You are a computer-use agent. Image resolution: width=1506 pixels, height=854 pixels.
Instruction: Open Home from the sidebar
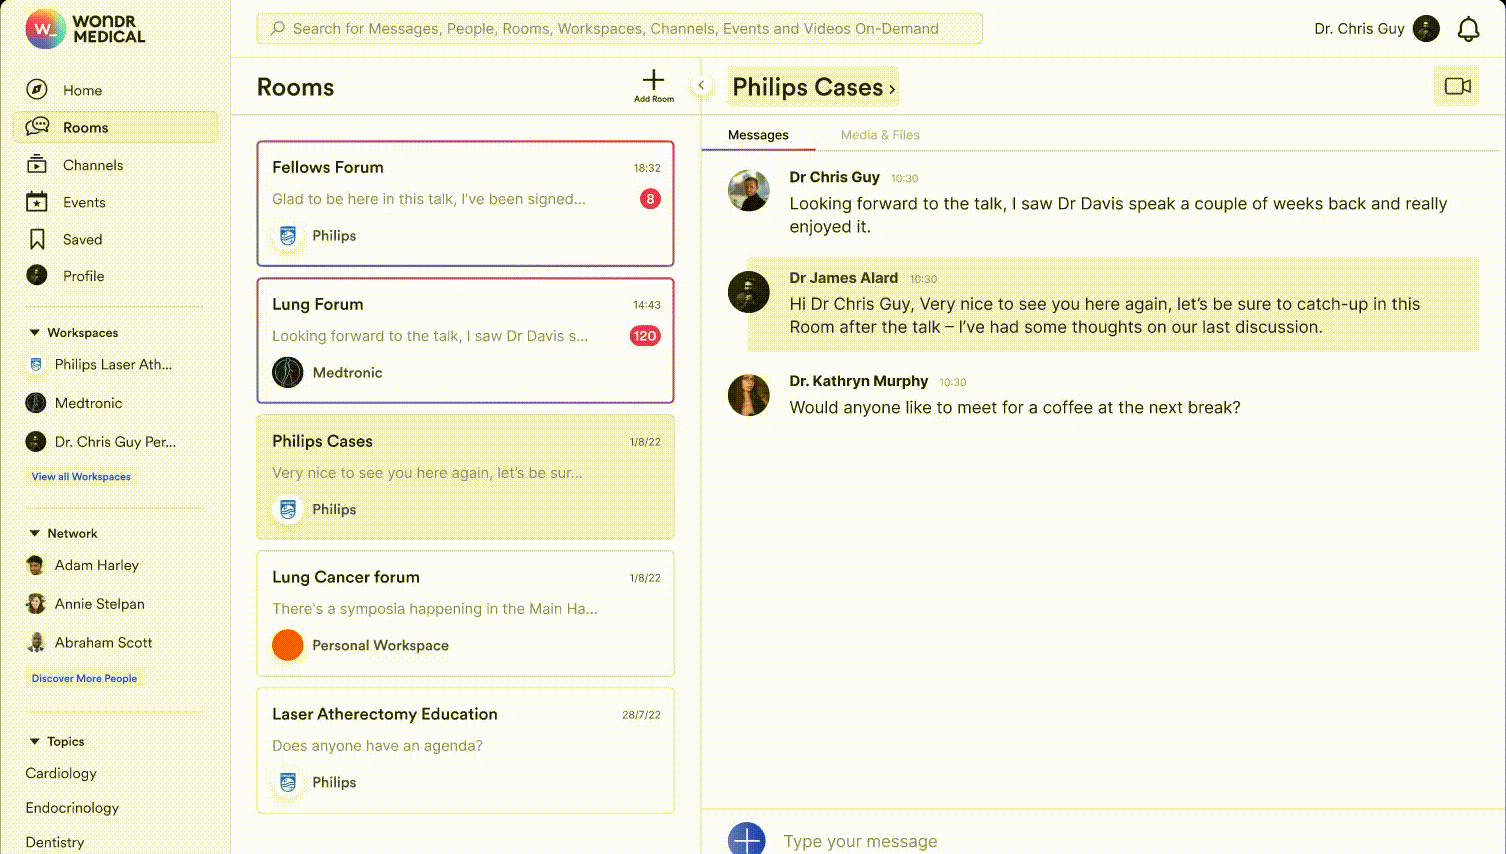click(x=82, y=90)
